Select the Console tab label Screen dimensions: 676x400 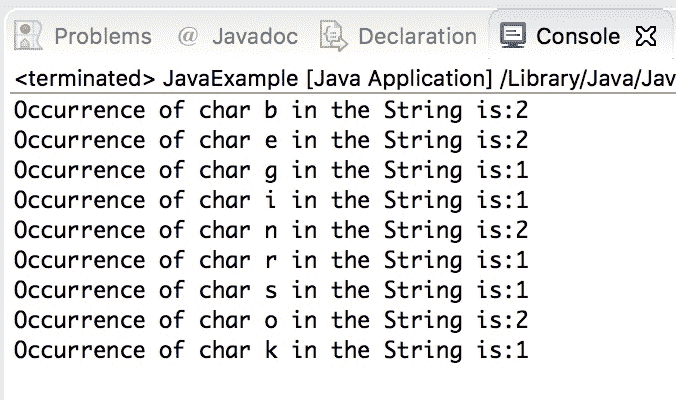coord(578,37)
